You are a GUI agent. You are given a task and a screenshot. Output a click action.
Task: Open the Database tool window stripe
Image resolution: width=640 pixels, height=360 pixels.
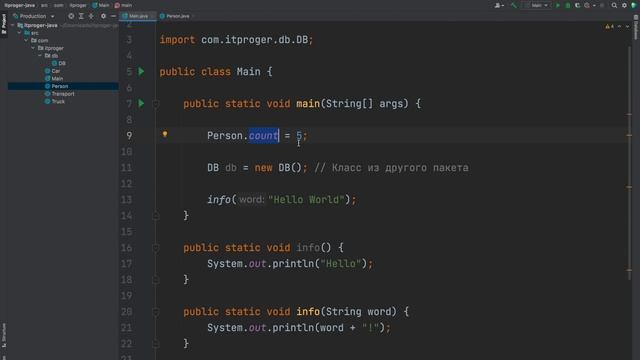click(636, 27)
